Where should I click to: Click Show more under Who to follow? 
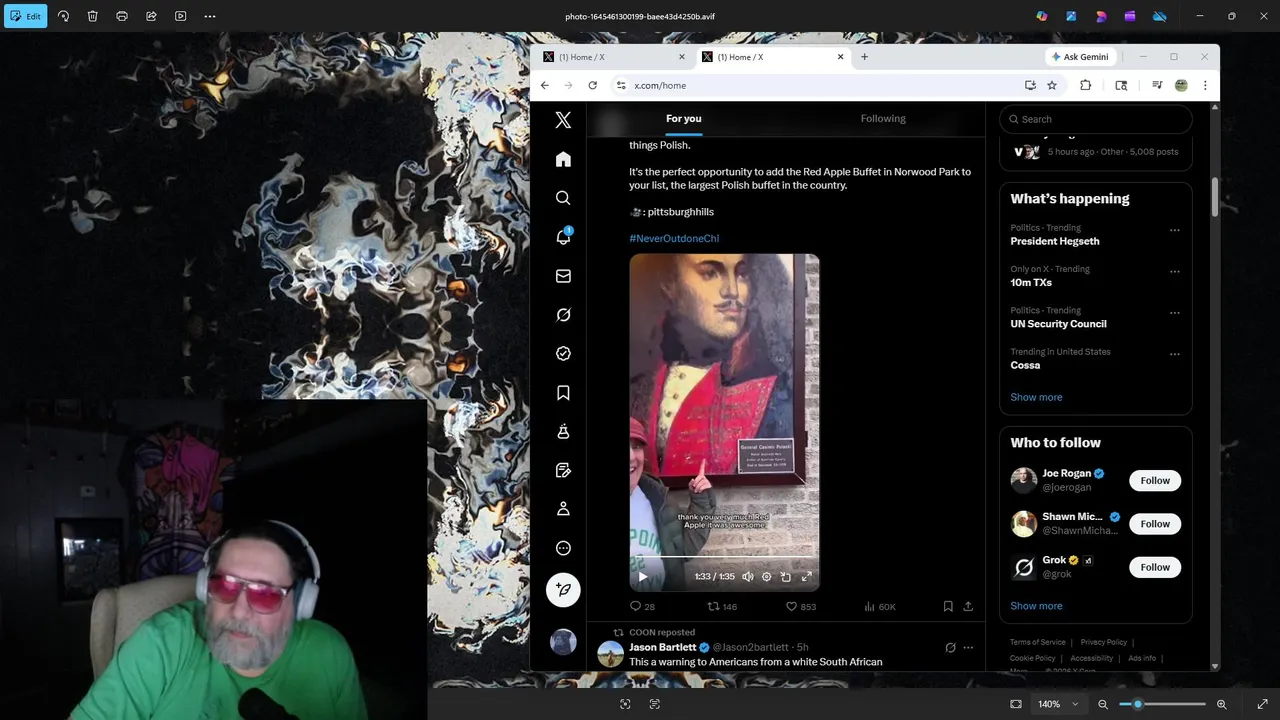coord(1036,606)
